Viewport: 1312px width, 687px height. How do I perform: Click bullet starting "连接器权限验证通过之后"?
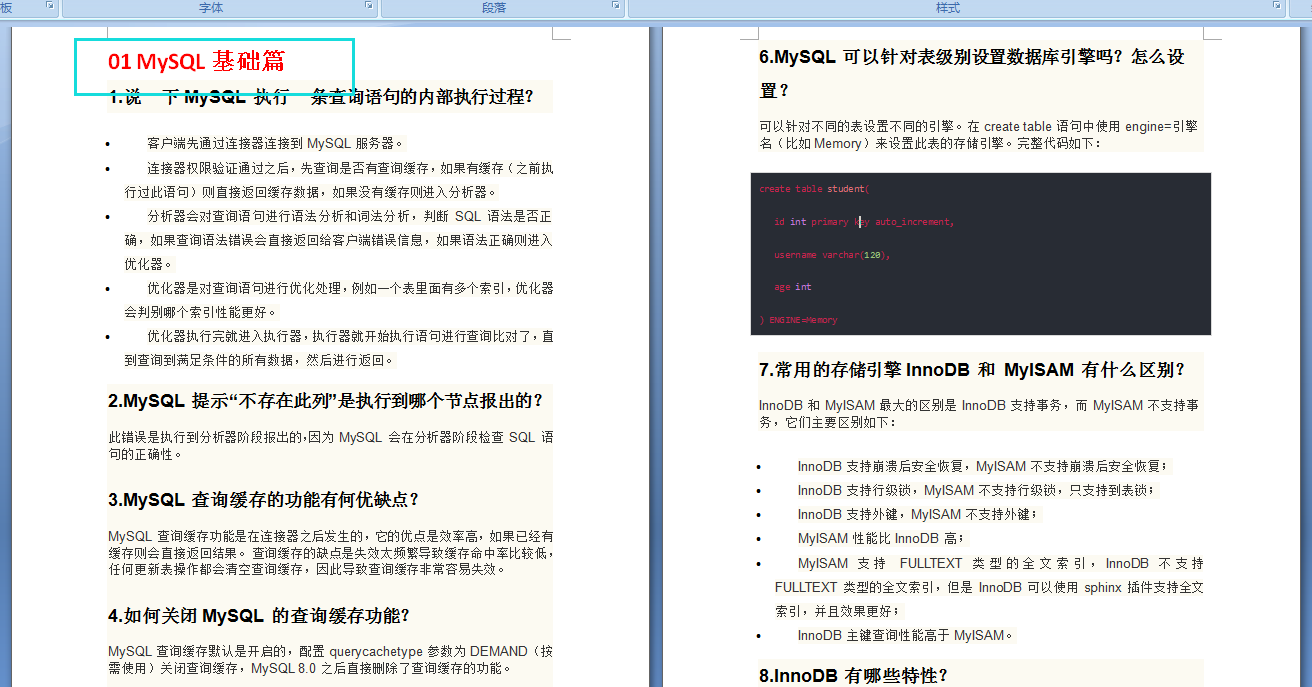click(339, 180)
